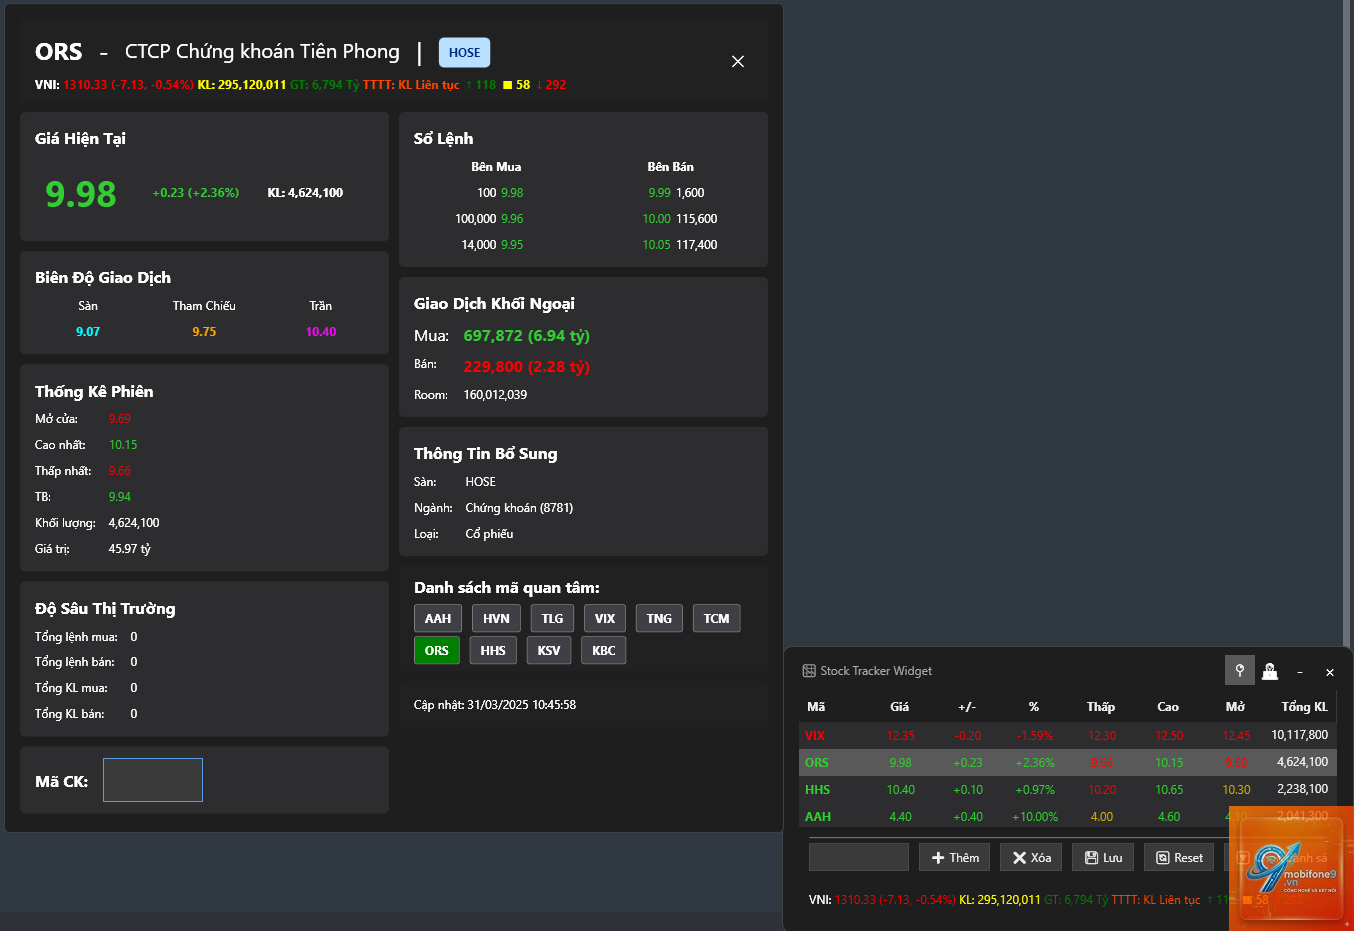Select TLG in the watchlist chips
Viewport: 1354px width, 931px height.
point(552,618)
